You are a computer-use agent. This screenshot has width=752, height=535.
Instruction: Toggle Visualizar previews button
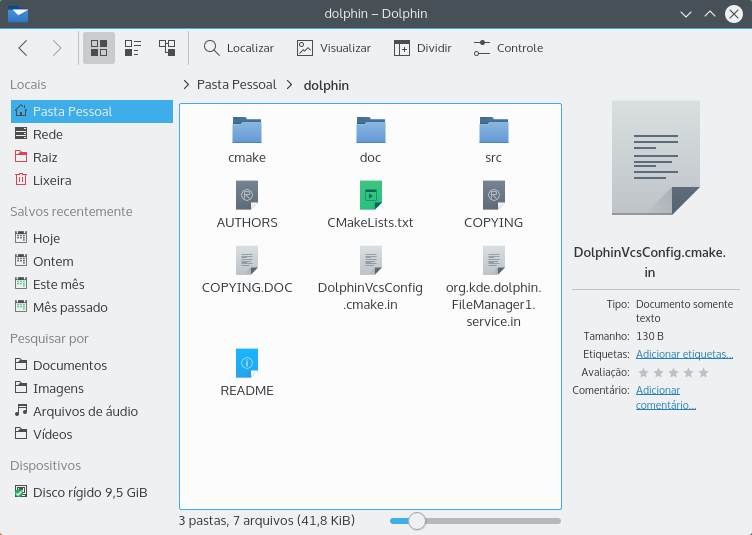coord(333,48)
